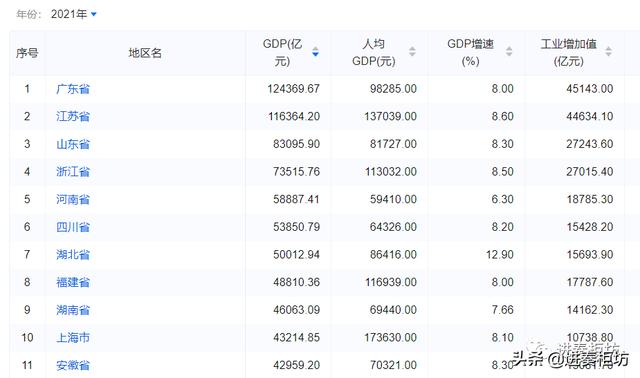This screenshot has width=640, height=378.
Task: Sort by 工业增加值(亿元) column arrows
Action: [608, 51]
